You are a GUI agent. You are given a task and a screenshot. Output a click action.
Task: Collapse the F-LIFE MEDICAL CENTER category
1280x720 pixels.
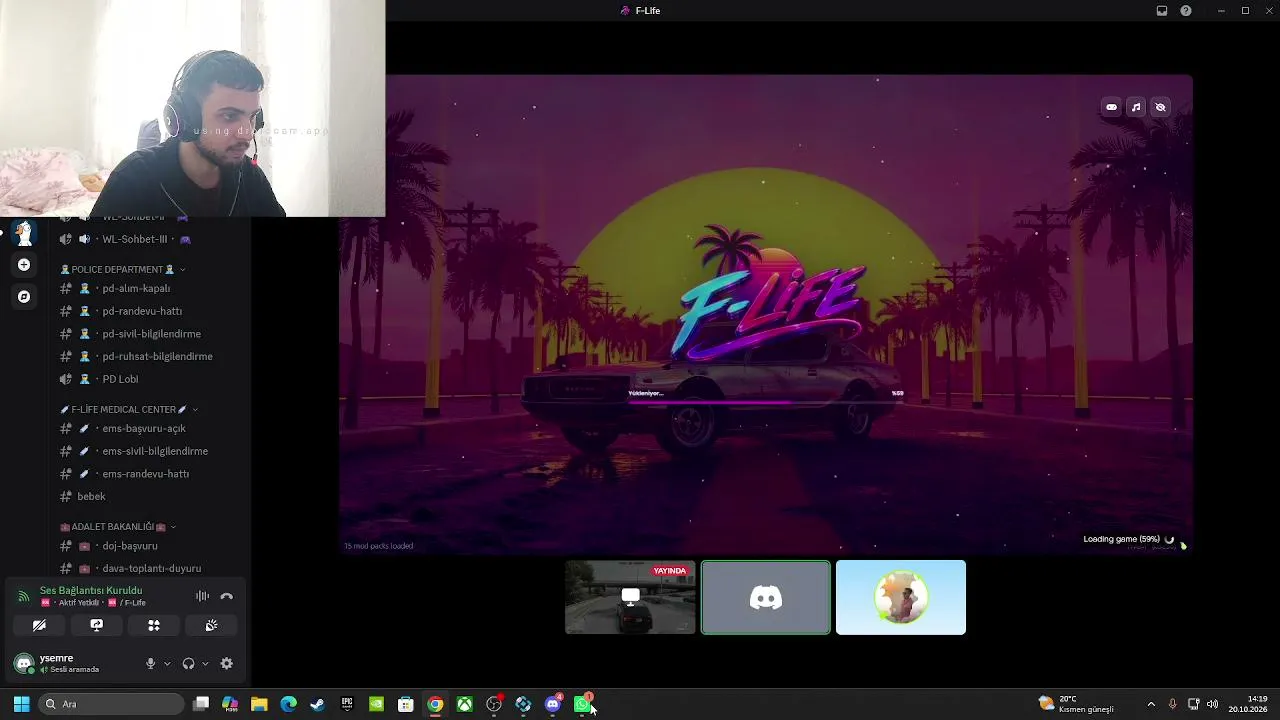(x=129, y=409)
